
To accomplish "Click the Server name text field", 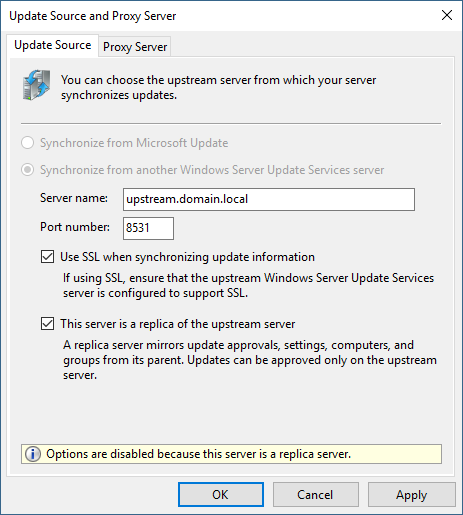I will [x=269, y=199].
